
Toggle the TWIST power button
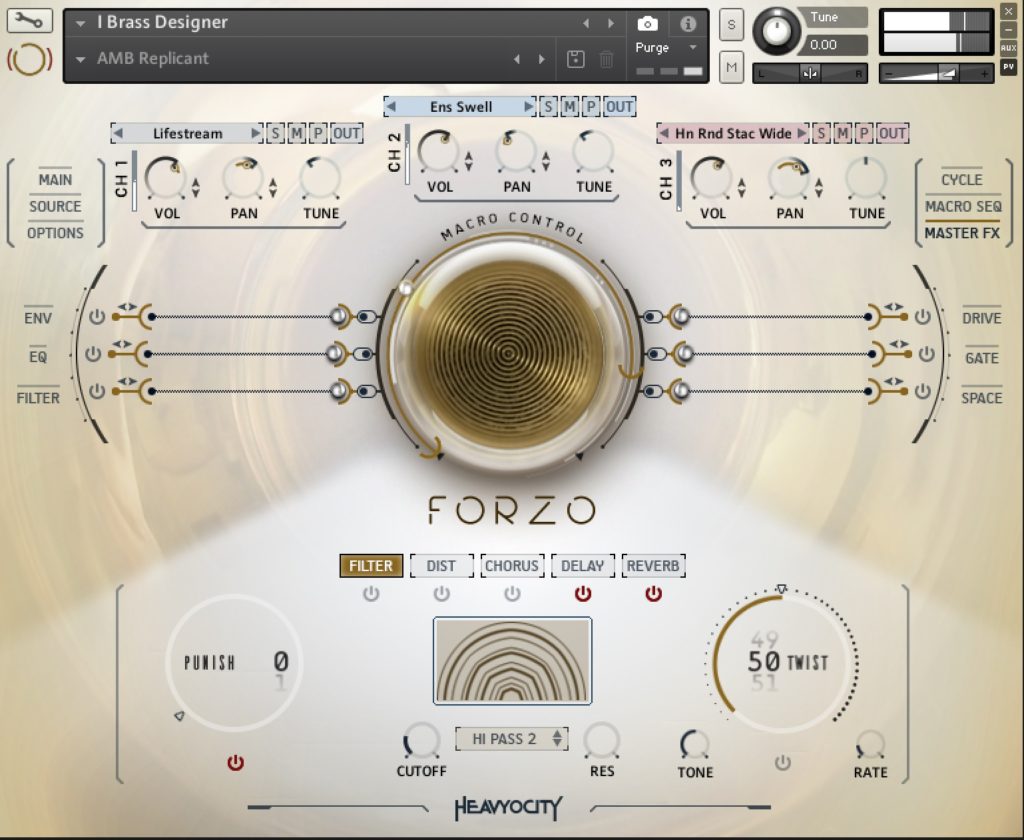(x=782, y=763)
